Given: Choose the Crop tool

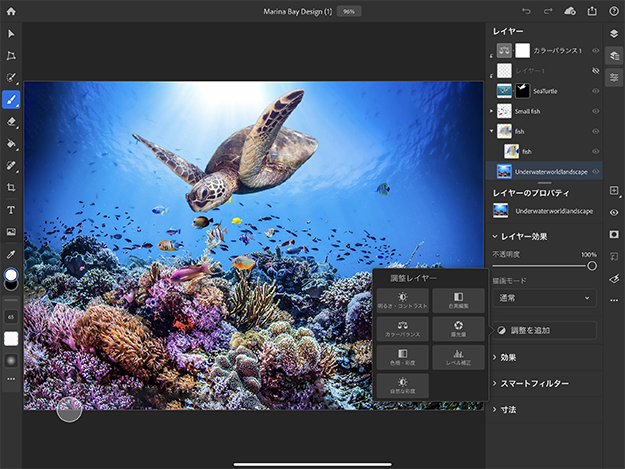Looking at the screenshot, I should tap(11, 187).
